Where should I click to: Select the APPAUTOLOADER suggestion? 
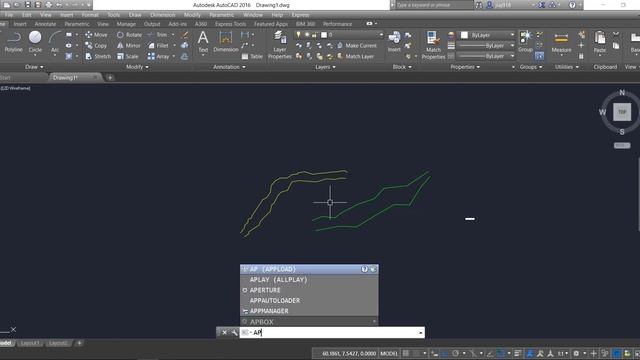[x=309, y=300]
